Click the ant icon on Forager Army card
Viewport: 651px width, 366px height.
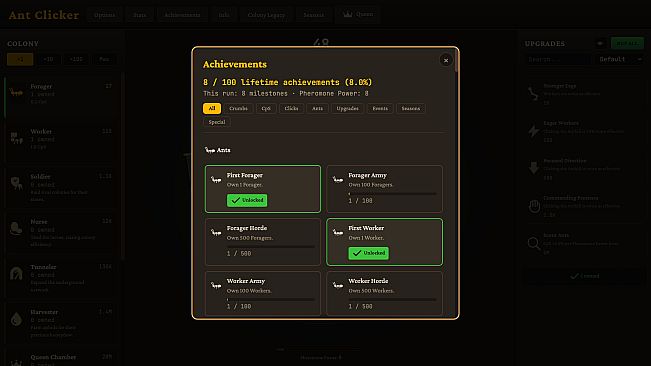click(x=338, y=180)
